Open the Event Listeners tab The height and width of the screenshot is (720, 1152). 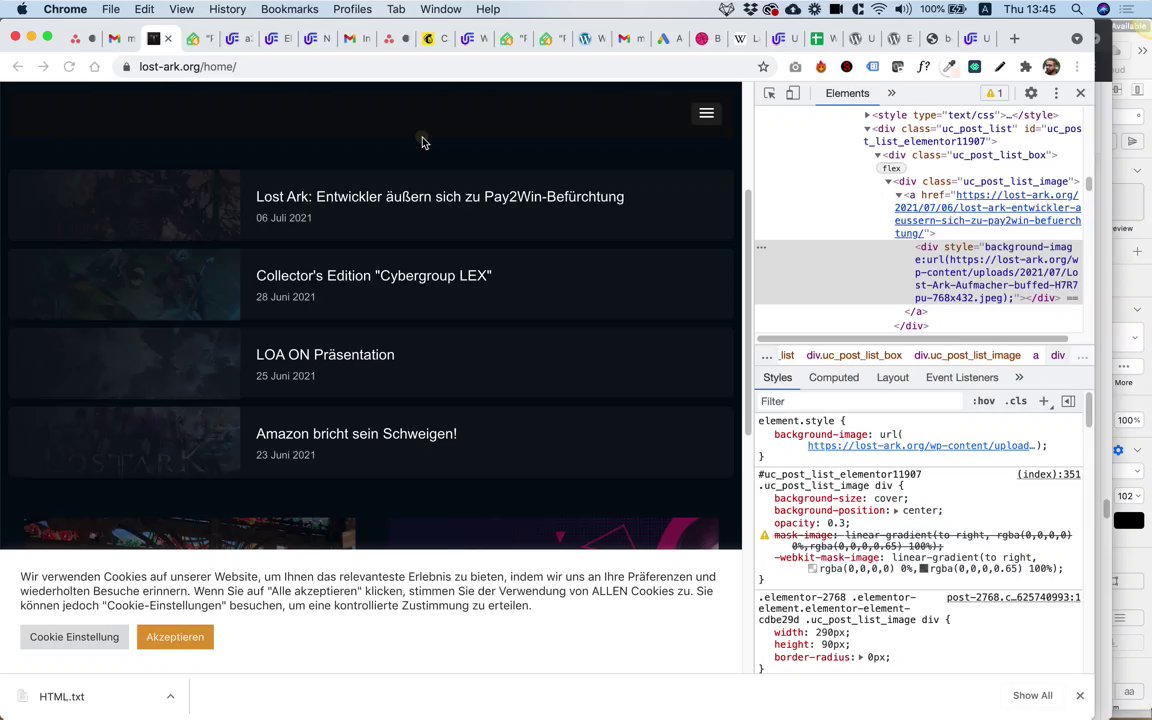click(x=962, y=378)
